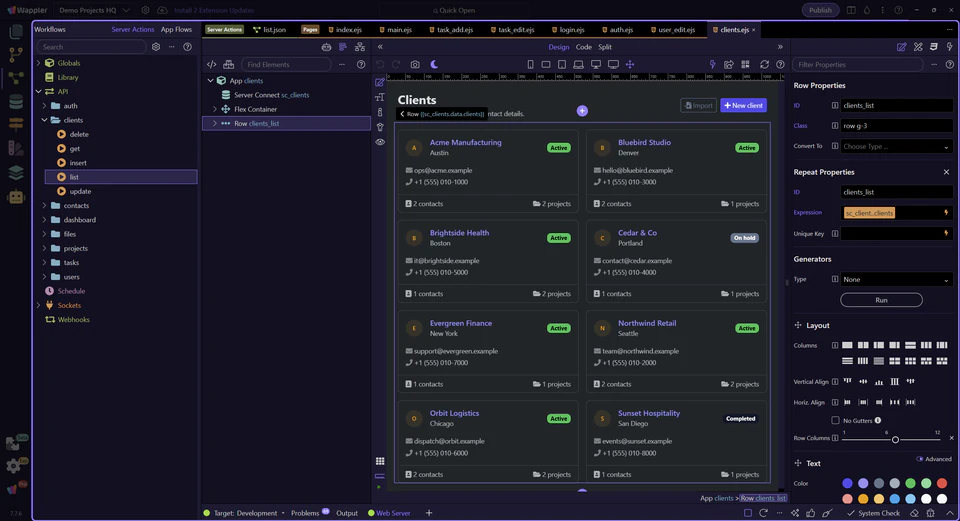Open the Convert To Choose Type dropdown
Screen dimensions: 960x521
pos(896,146)
